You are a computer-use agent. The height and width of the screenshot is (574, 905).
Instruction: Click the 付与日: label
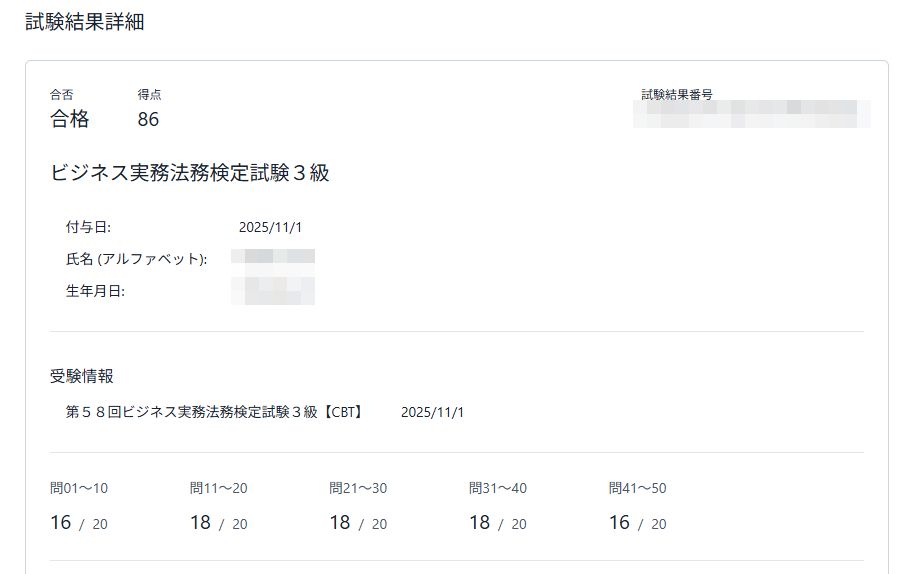[88, 227]
